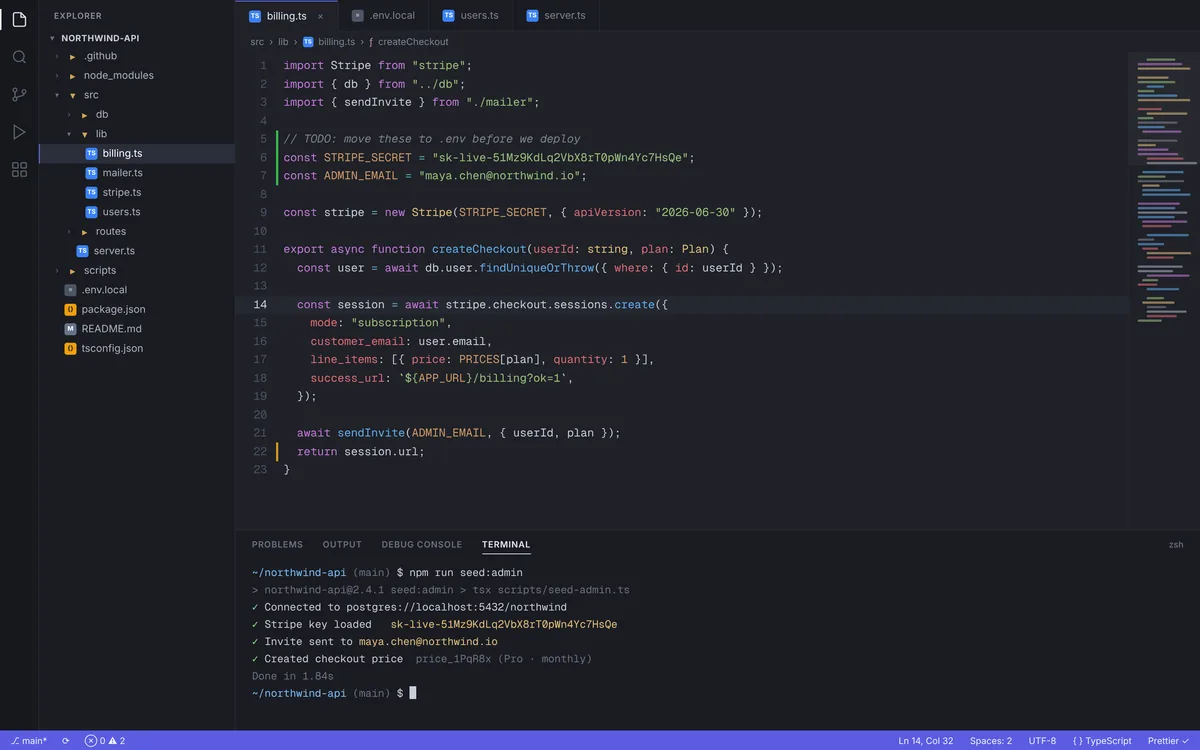Viewport: 1200px width, 750px height.
Task: Click the M icon beside README.md
Action: [70, 329]
